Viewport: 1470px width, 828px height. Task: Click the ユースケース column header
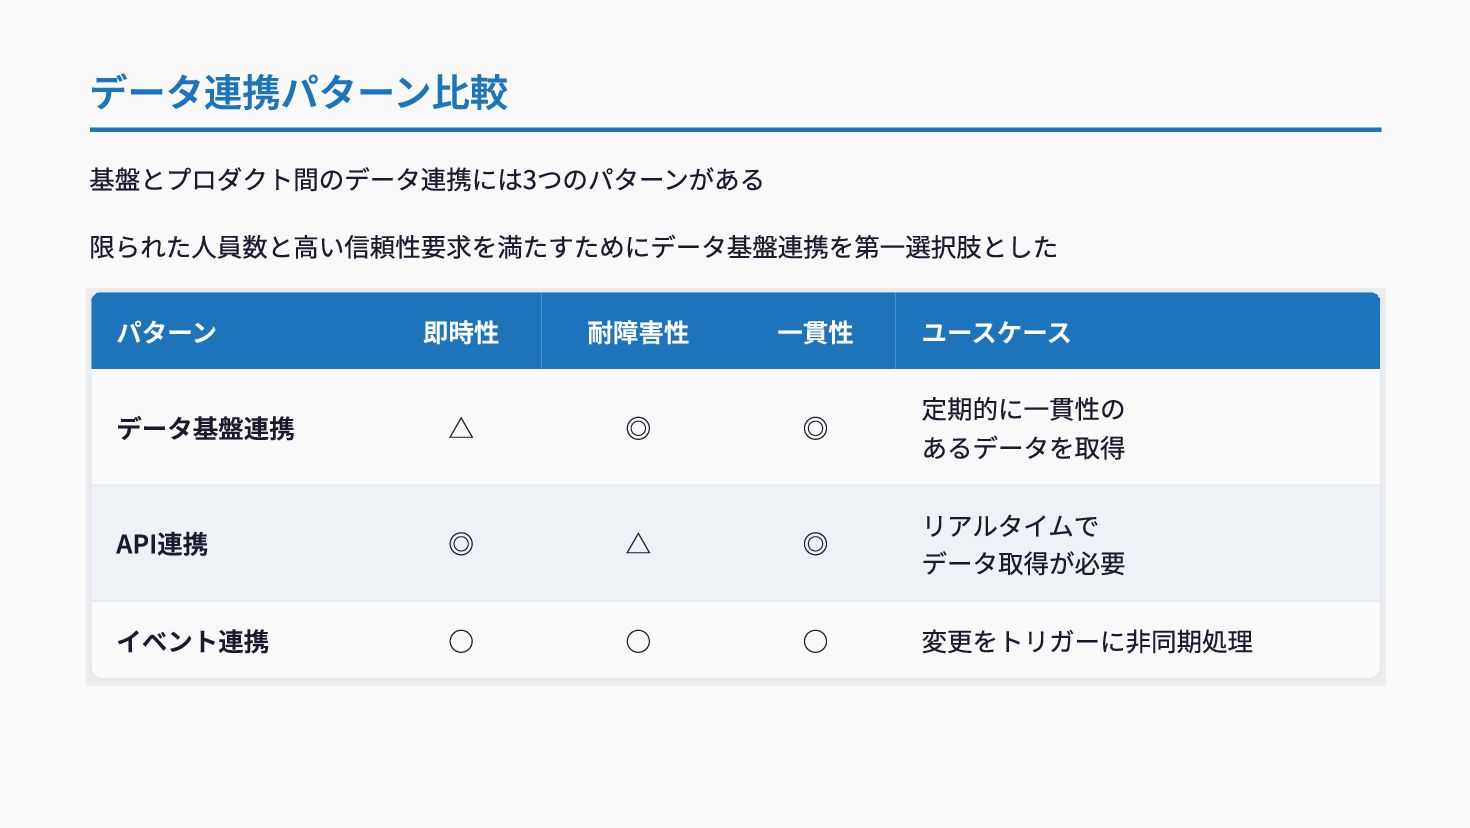coord(996,332)
